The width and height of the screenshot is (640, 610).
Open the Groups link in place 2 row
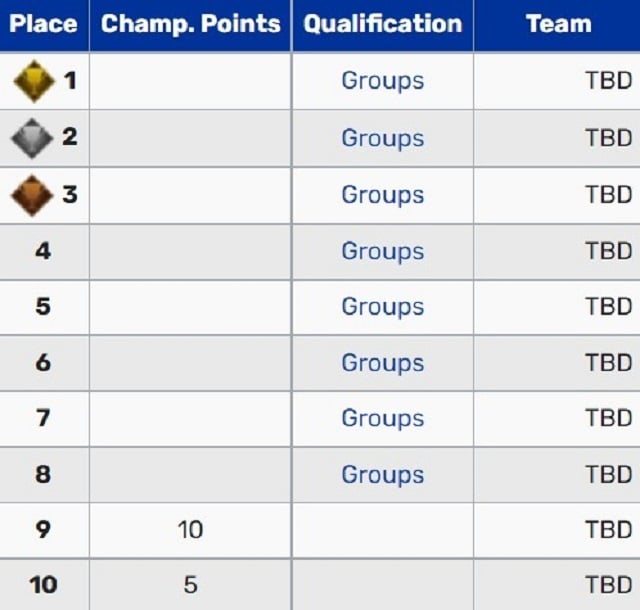383,138
